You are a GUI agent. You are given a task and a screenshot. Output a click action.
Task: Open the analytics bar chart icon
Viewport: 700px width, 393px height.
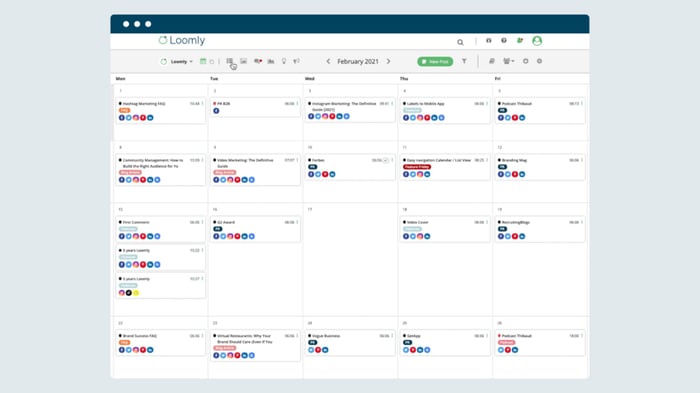click(271, 61)
